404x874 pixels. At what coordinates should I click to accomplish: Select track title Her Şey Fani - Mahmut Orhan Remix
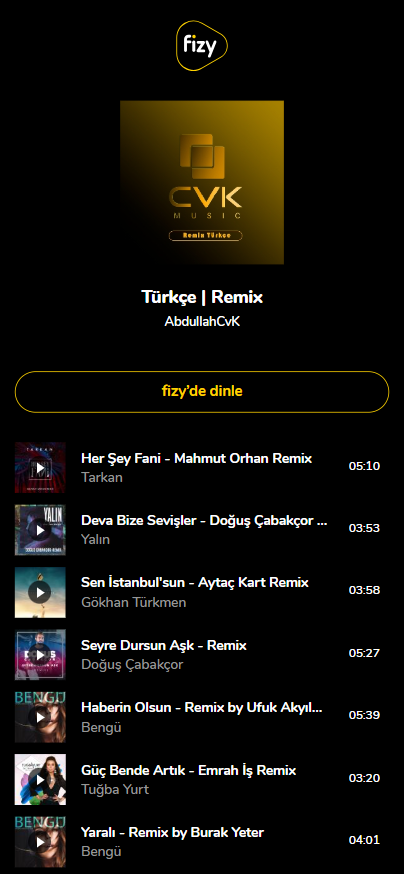click(x=197, y=459)
